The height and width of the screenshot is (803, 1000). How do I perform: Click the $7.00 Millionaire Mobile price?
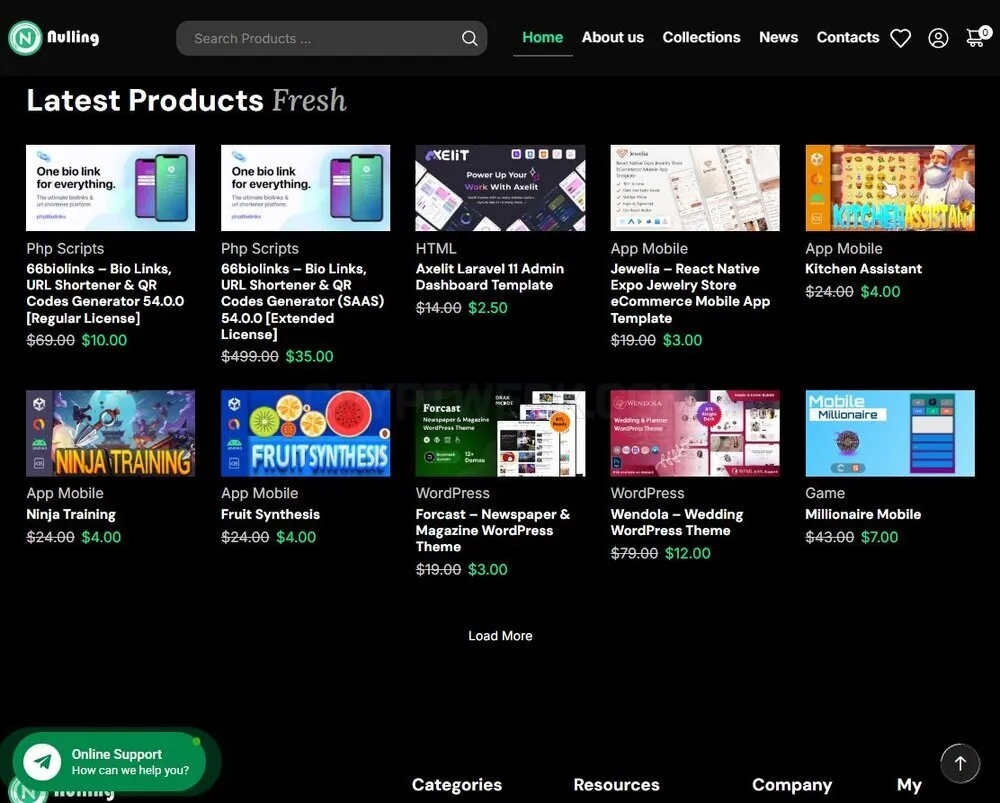(879, 537)
